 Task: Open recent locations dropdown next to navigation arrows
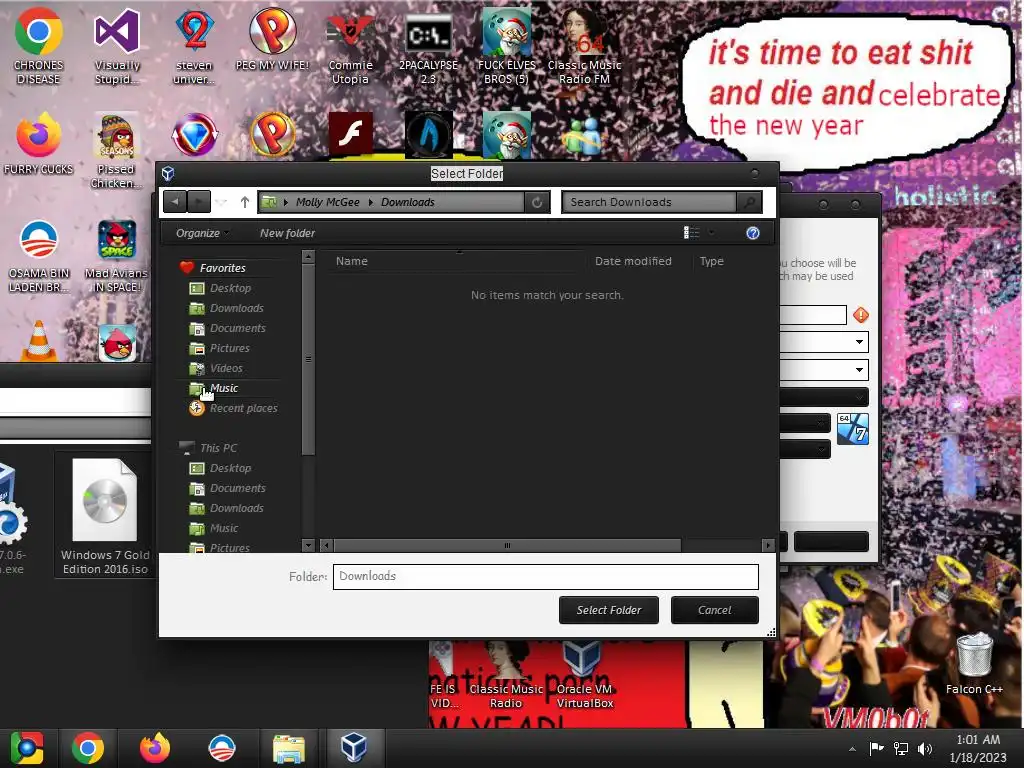click(222, 202)
